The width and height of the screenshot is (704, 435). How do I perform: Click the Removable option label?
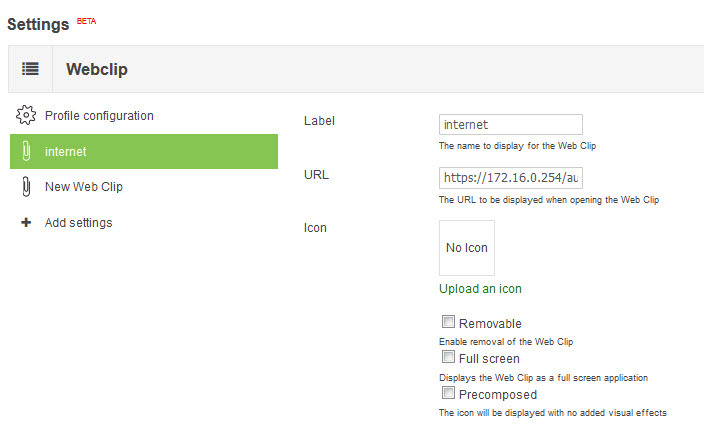[490, 324]
